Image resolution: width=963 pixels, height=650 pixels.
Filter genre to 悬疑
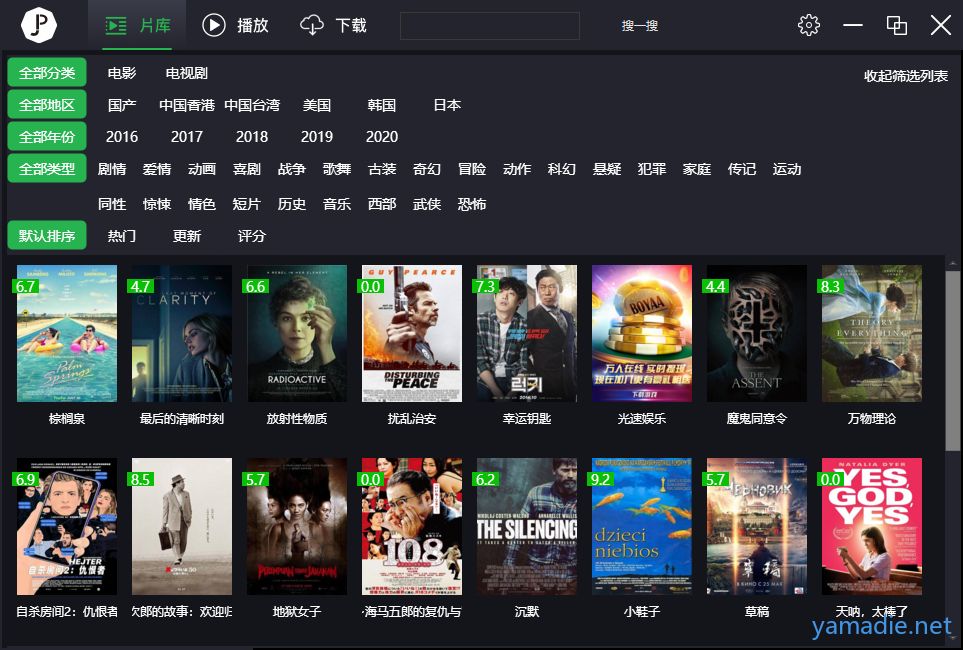(606, 169)
